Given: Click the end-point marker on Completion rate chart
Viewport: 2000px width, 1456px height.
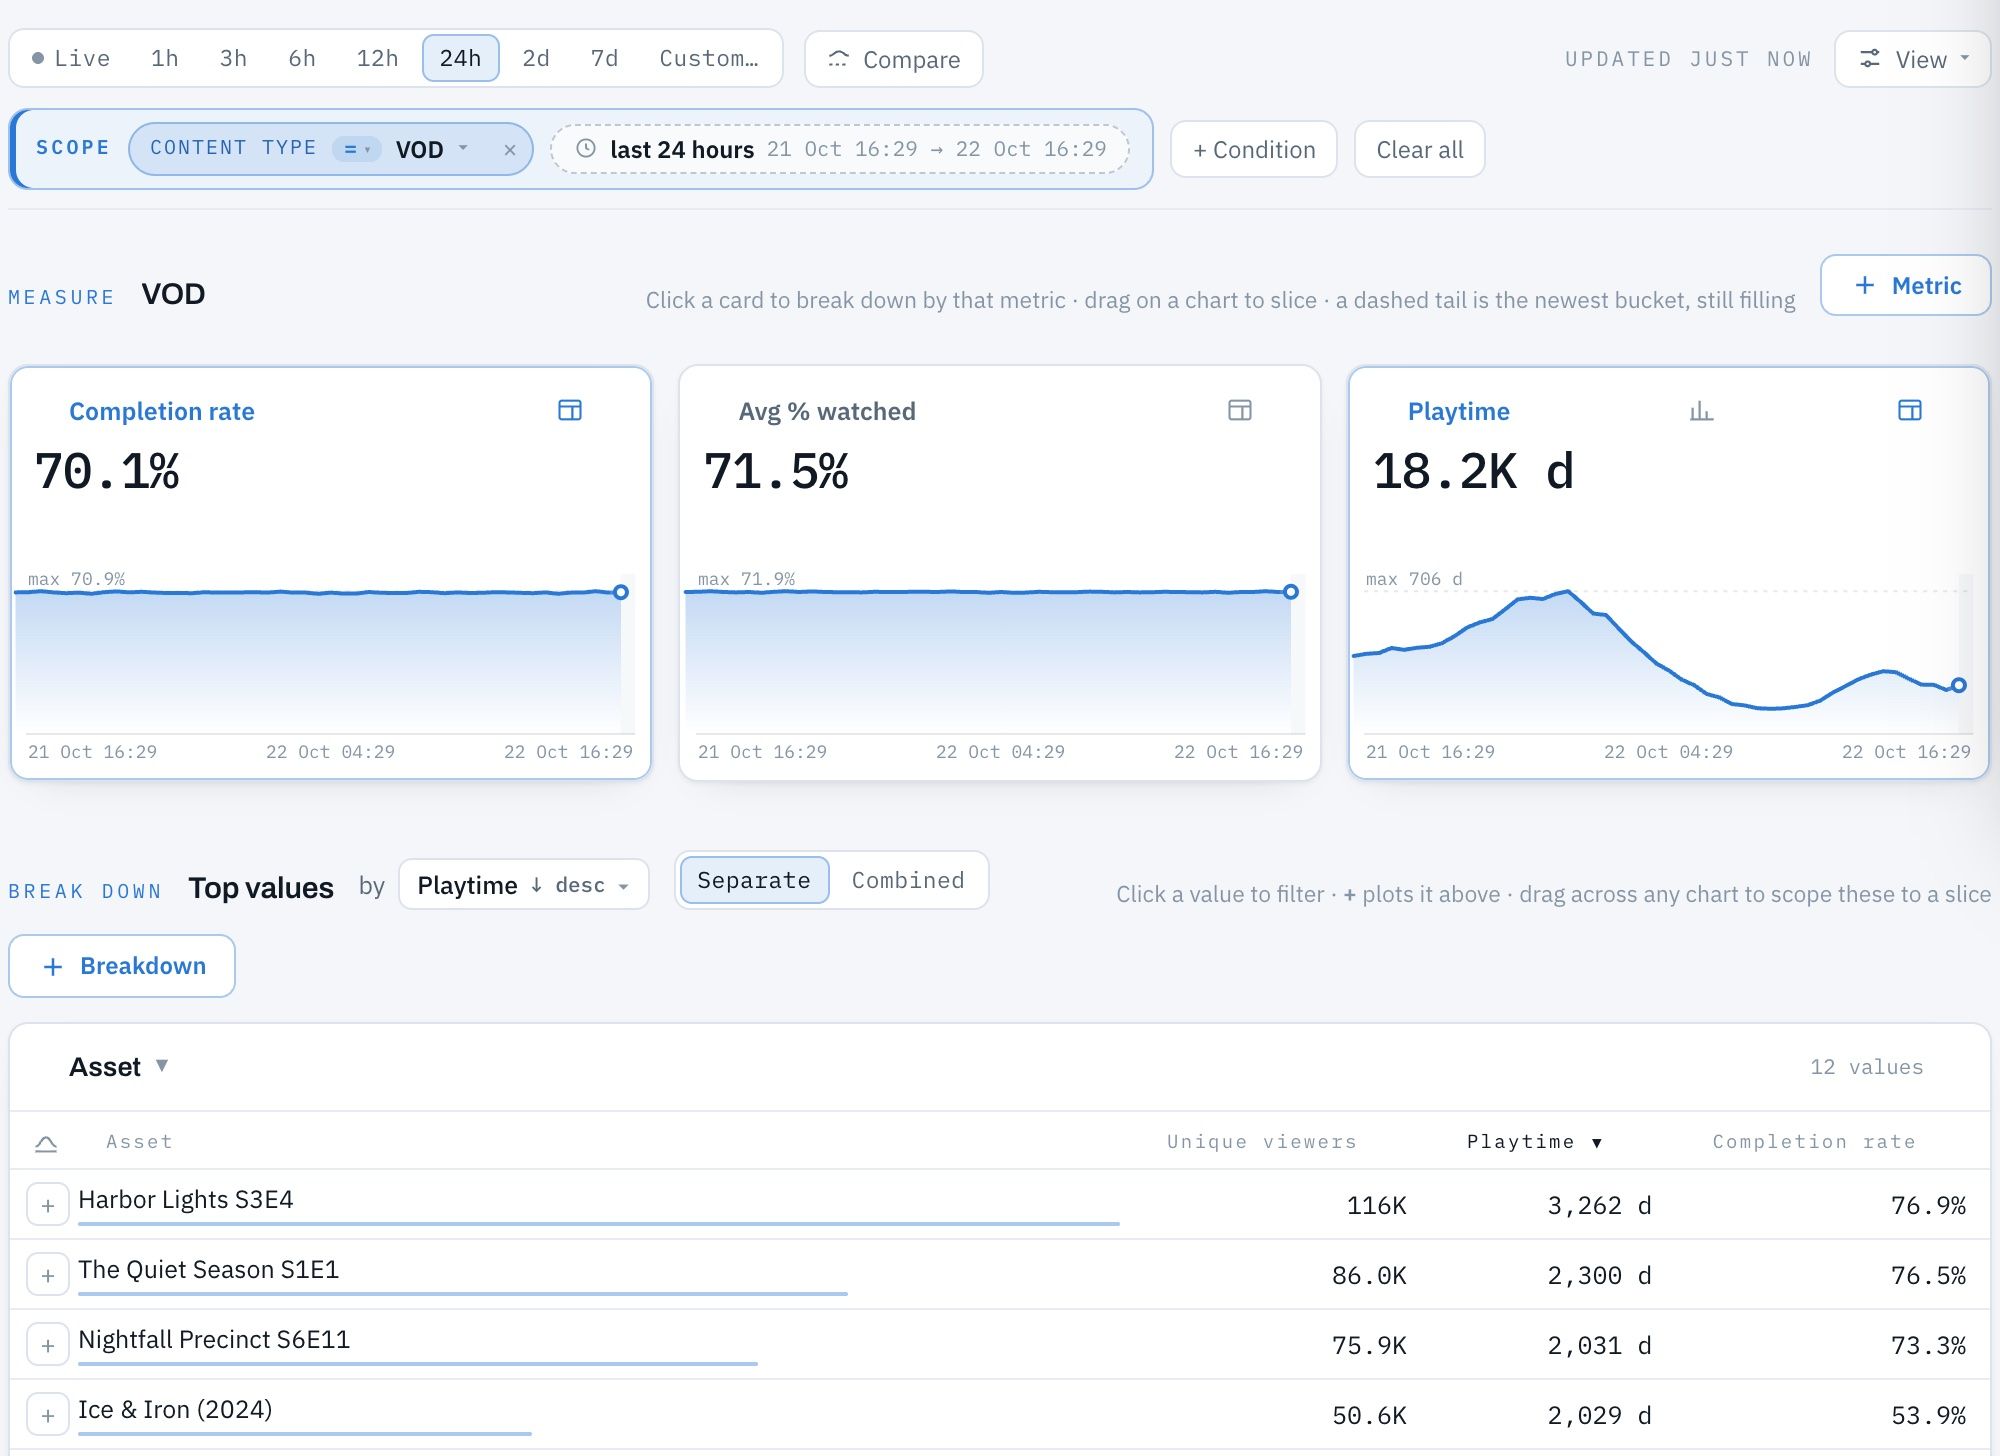Looking at the screenshot, I should 621,592.
